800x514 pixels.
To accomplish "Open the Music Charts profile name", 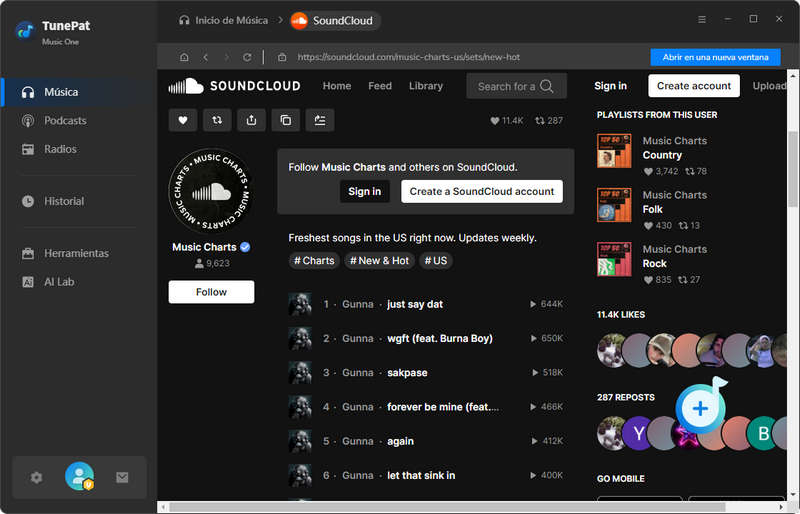I will 204,247.
